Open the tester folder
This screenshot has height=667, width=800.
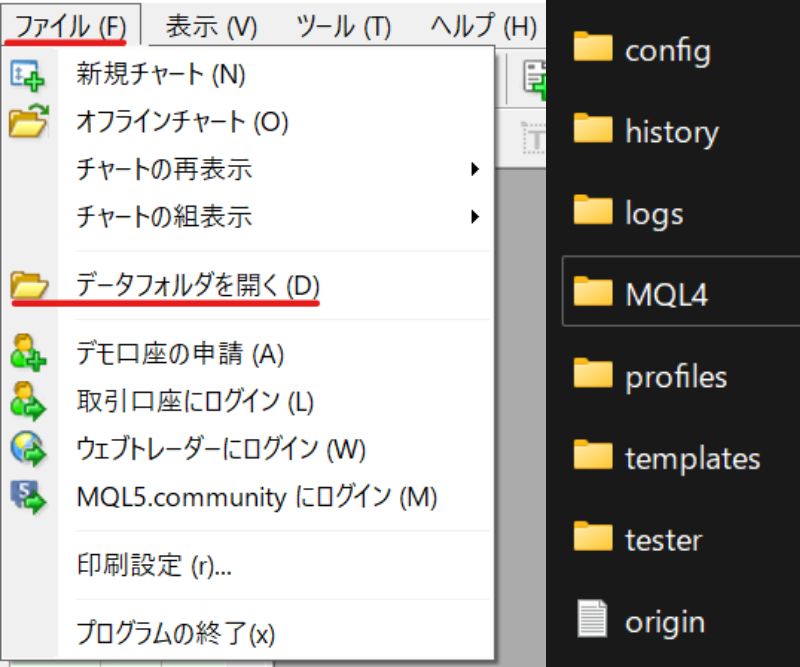click(x=663, y=540)
